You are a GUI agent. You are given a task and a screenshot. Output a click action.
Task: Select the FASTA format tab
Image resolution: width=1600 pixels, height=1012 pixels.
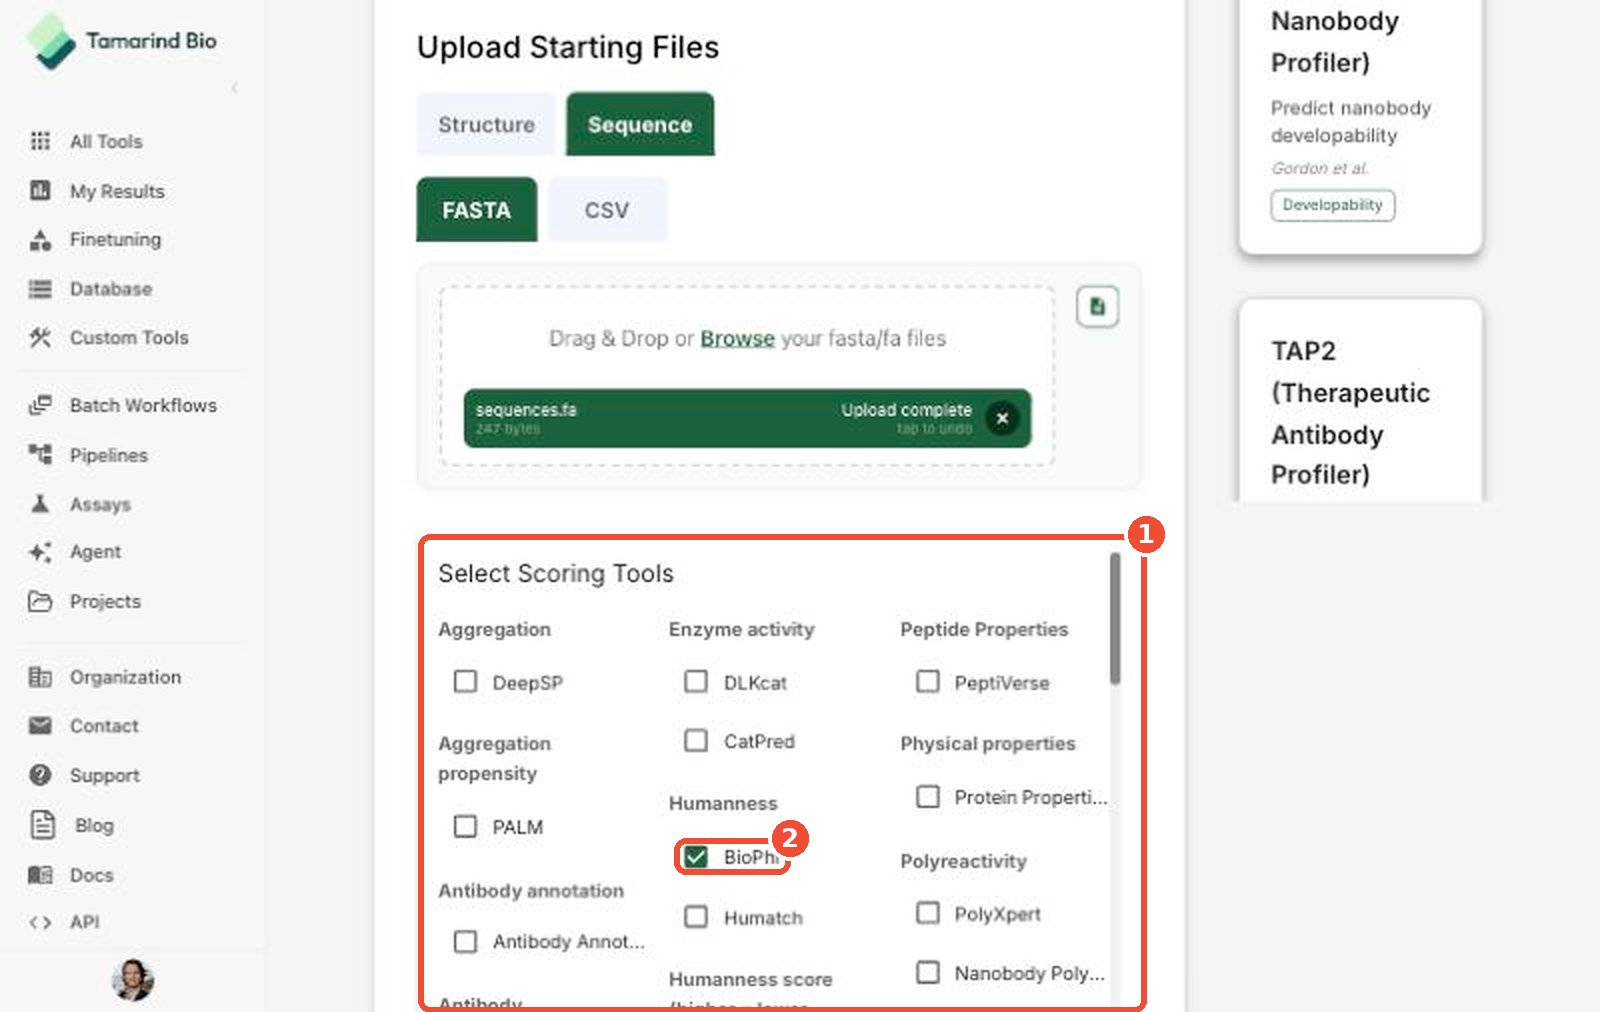pos(476,210)
